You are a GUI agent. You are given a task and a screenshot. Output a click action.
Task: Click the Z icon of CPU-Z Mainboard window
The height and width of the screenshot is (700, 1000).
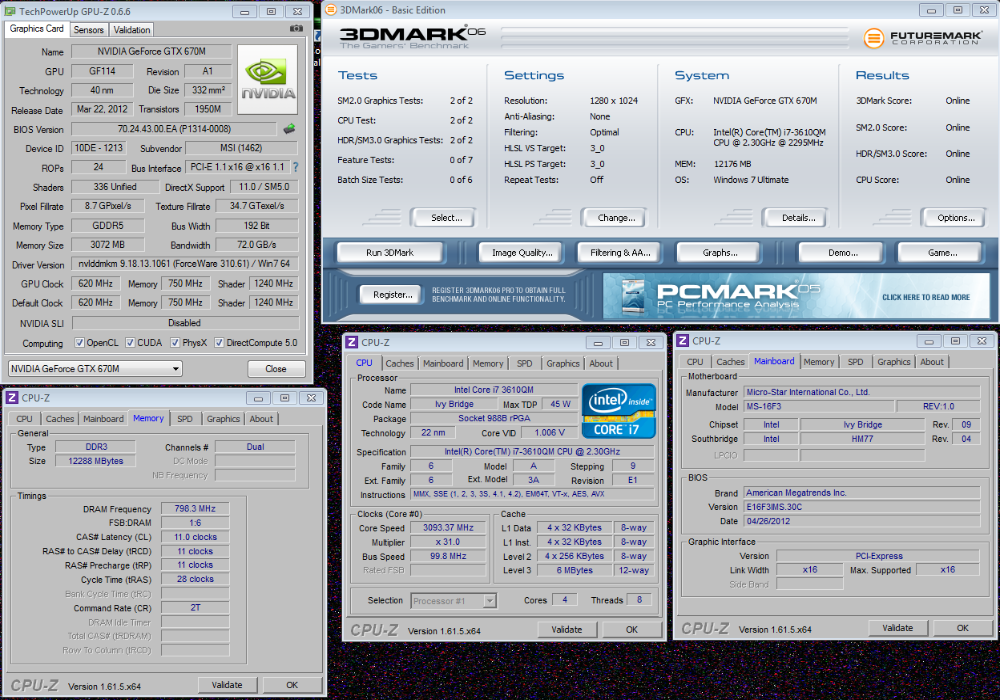coord(682,341)
